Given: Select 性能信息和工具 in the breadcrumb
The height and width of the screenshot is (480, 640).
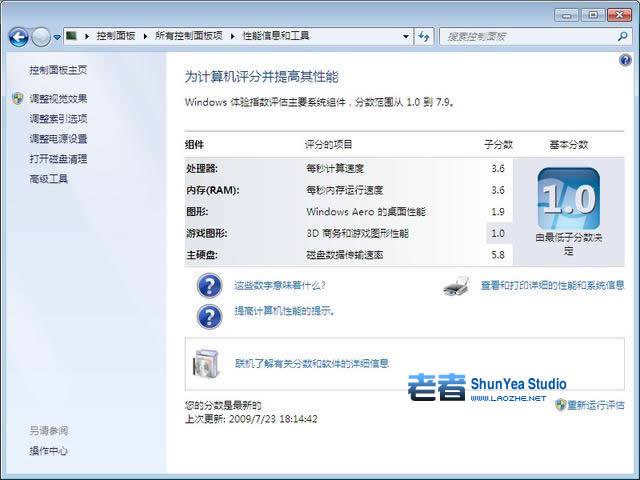Looking at the screenshot, I should (x=276, y=36).
